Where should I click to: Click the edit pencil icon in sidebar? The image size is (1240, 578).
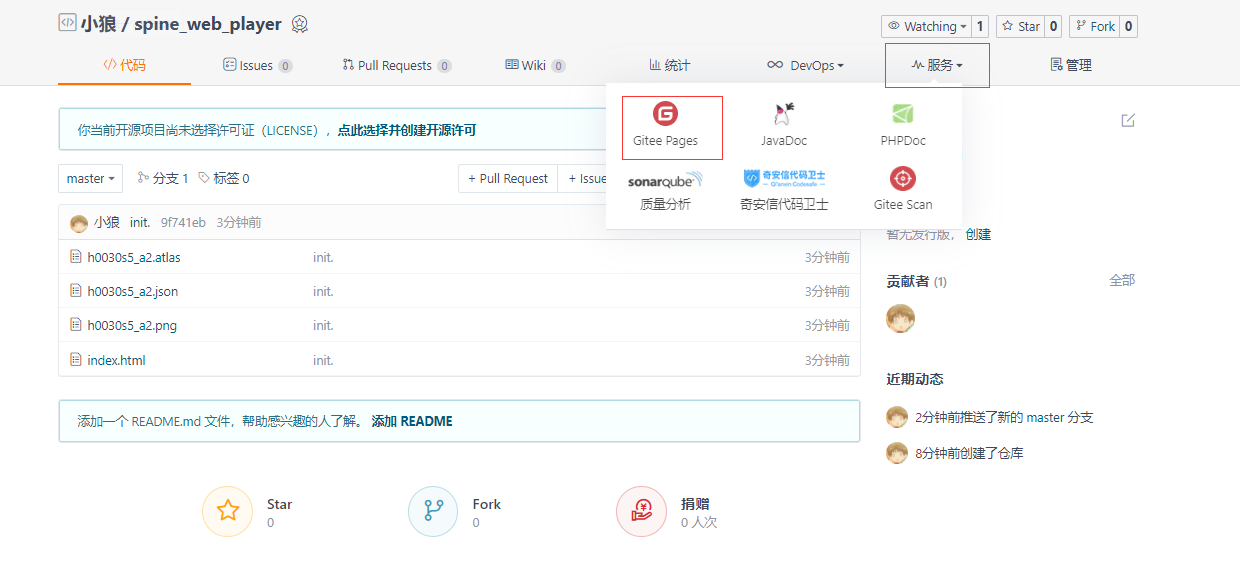point(1128,120)
